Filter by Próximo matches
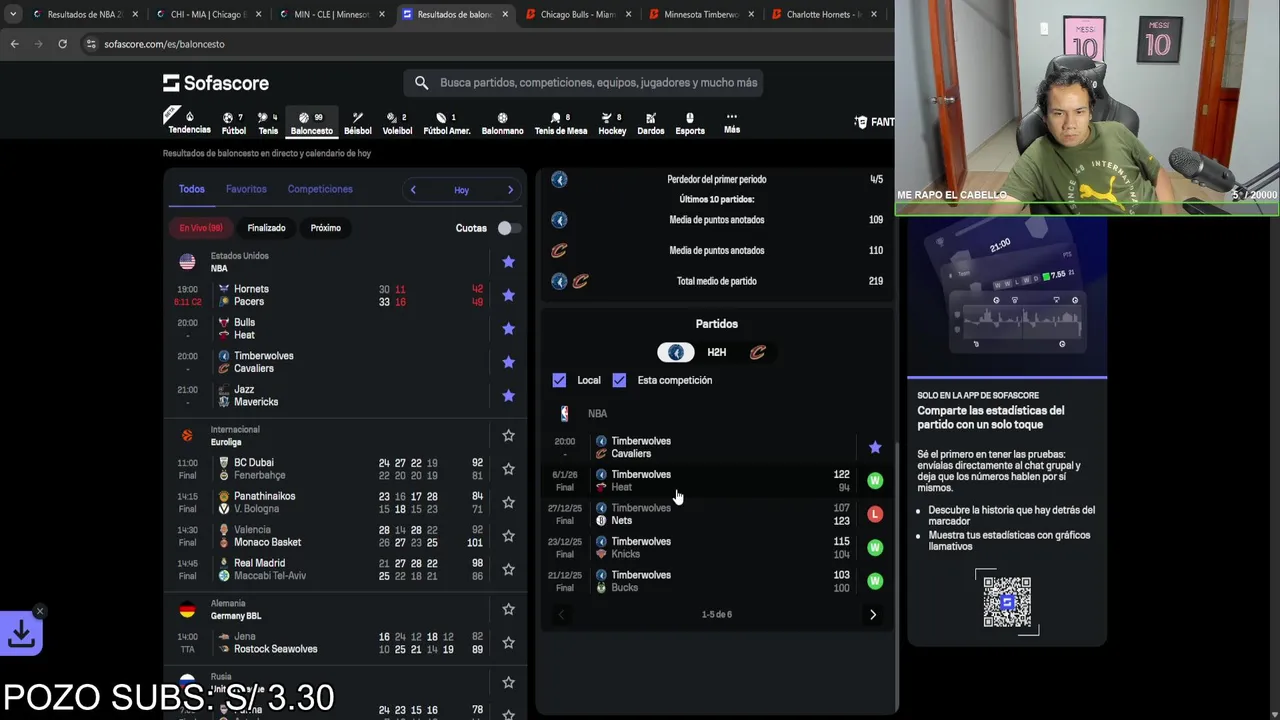Screen dimensions: 1280x720 [x=325, y=228]
